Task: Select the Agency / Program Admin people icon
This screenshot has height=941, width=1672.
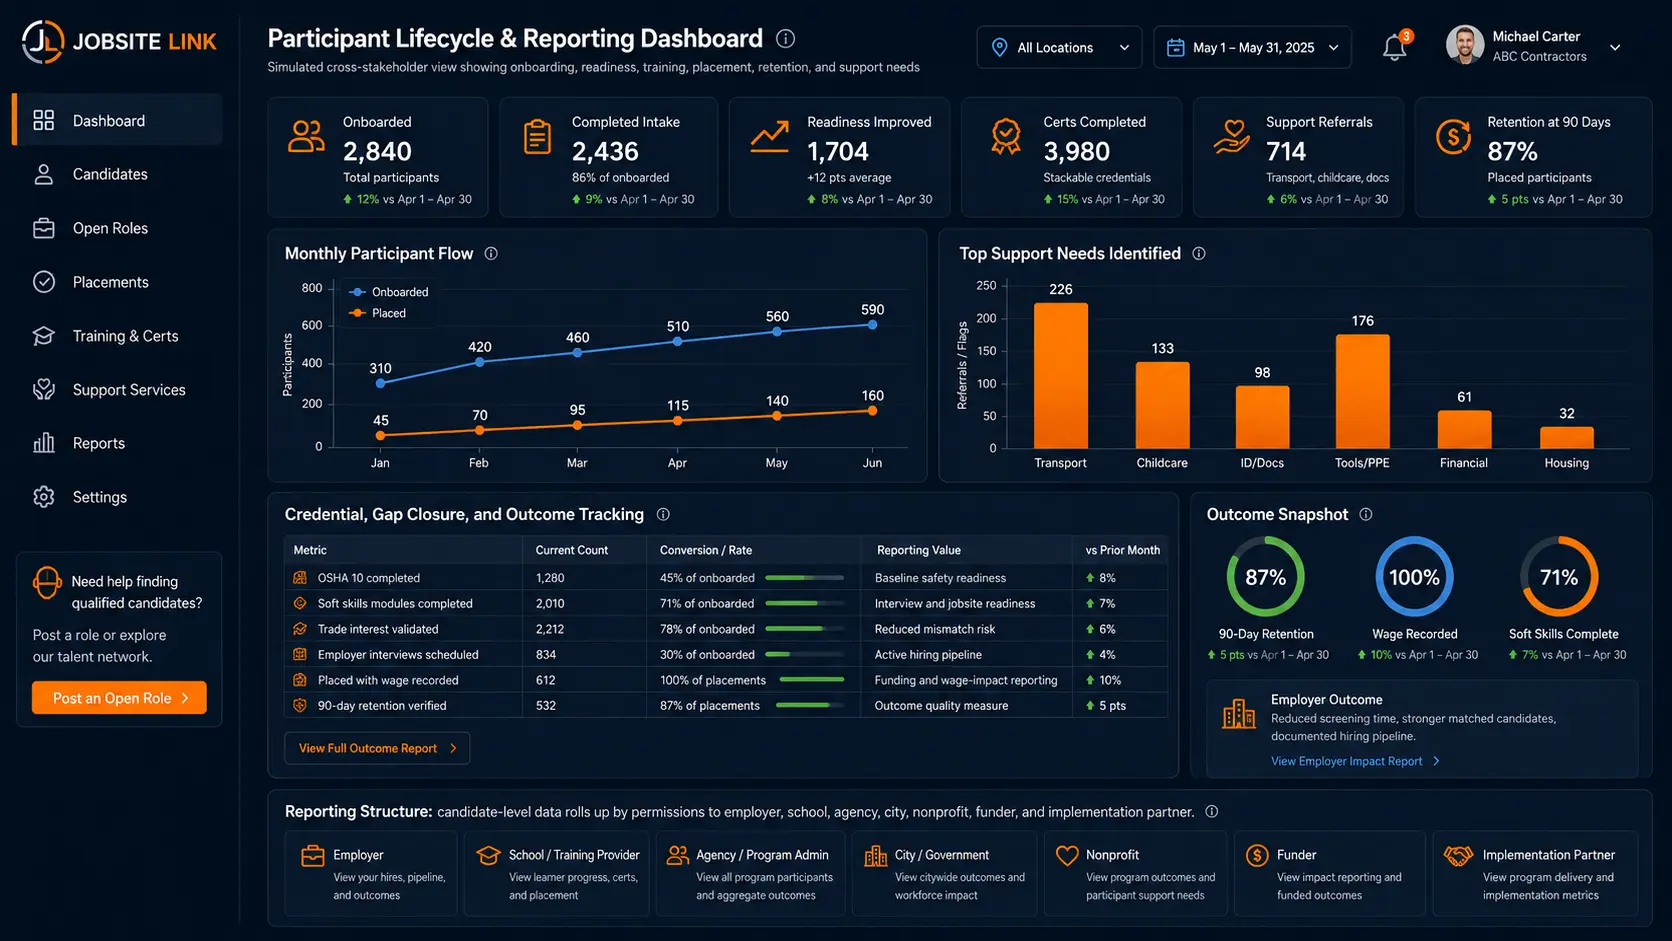Action: tap(678, 855)
